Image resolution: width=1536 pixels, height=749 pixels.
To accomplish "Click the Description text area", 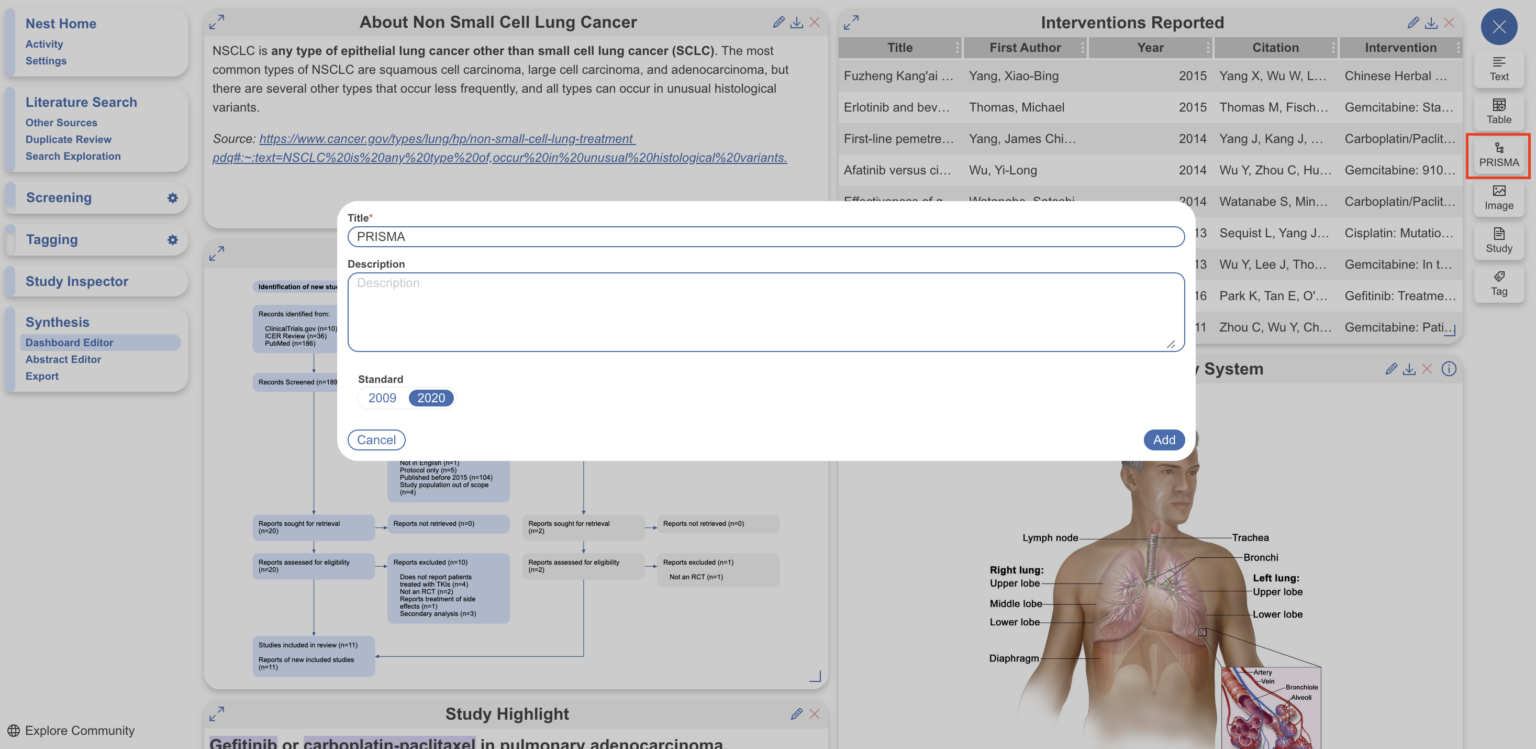I will tap(766, 312).
